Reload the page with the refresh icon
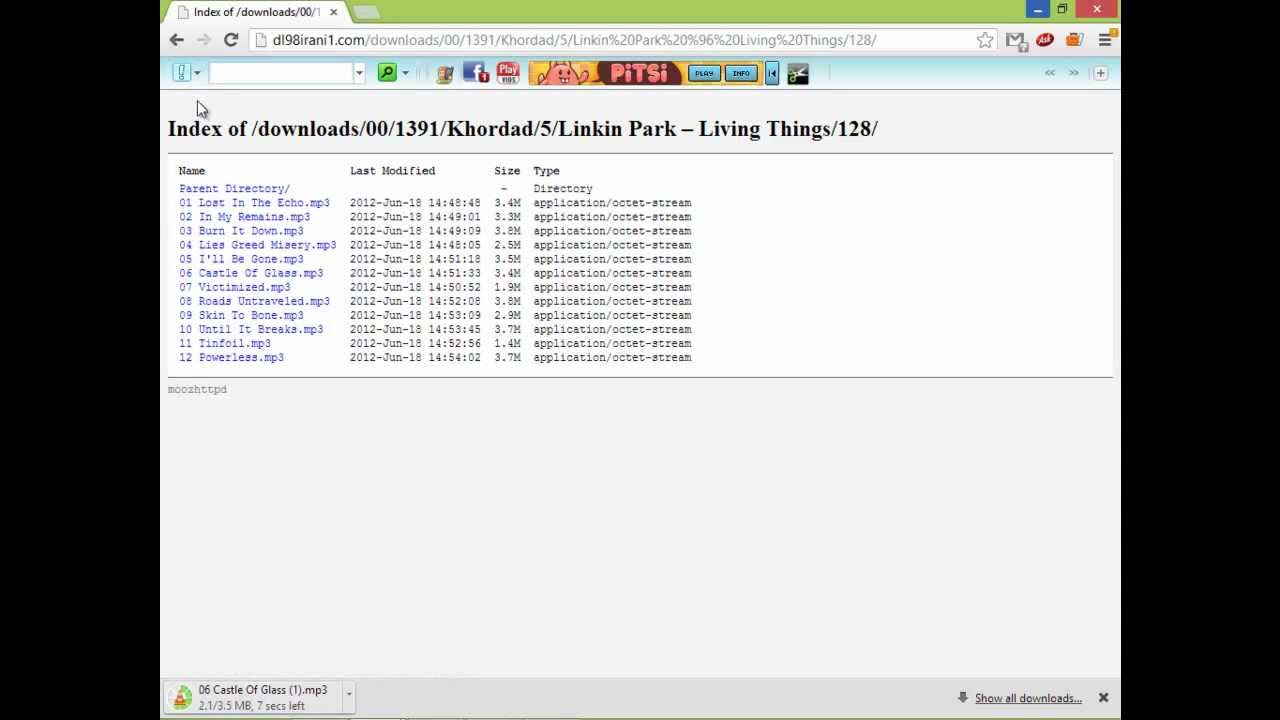The height and width of the screenshot is (720, 1280). [231, 40]
